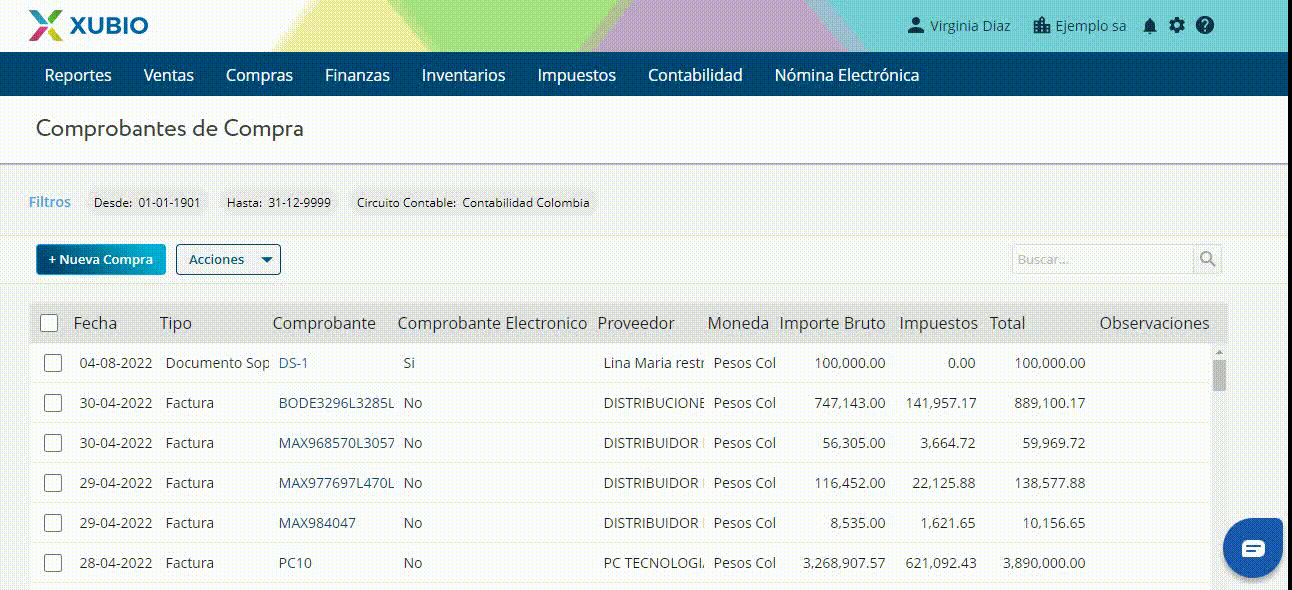Viewport: 1292px width, 590px height.
Task: Sort by the Observaciones column header
Action: (1154, 323)
